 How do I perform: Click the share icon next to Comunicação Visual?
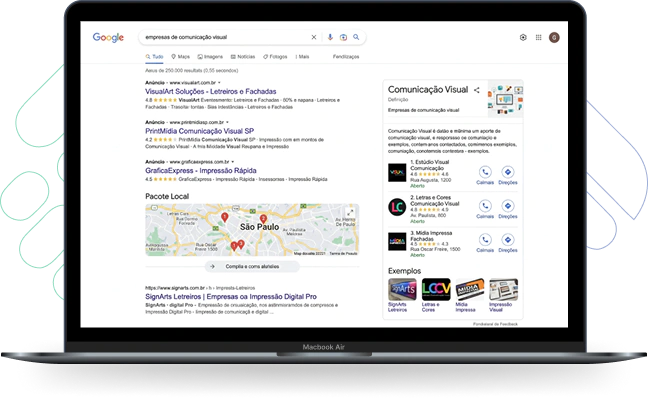click(476, 90)
